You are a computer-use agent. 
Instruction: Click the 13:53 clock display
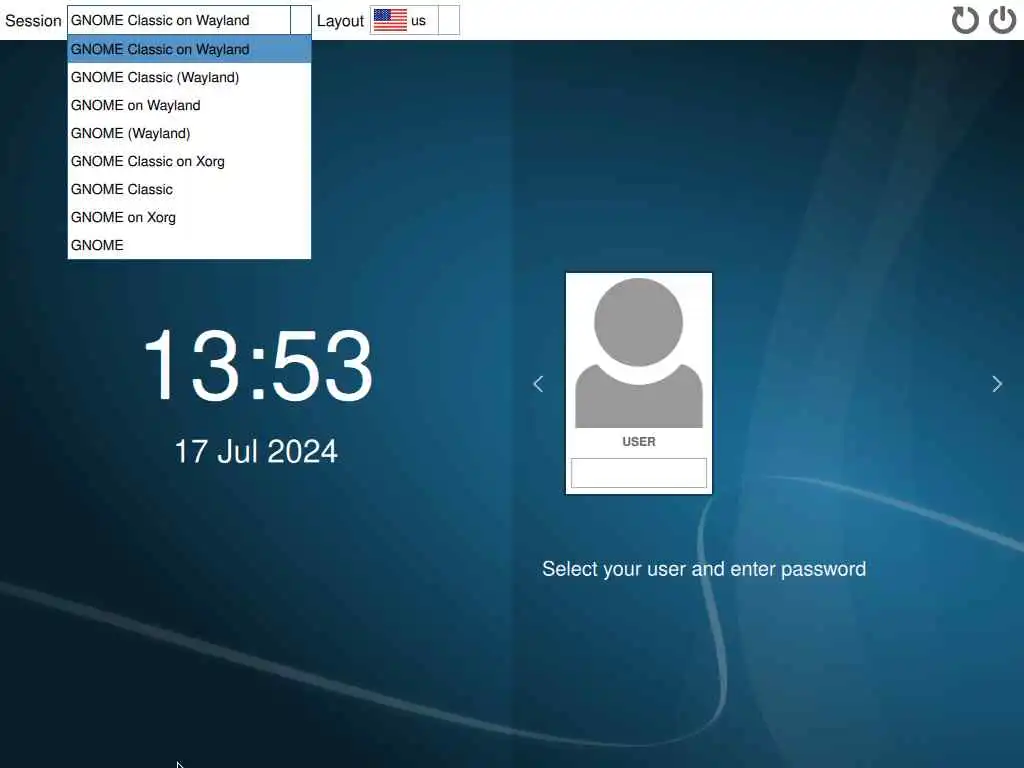(x=258, y=364)
